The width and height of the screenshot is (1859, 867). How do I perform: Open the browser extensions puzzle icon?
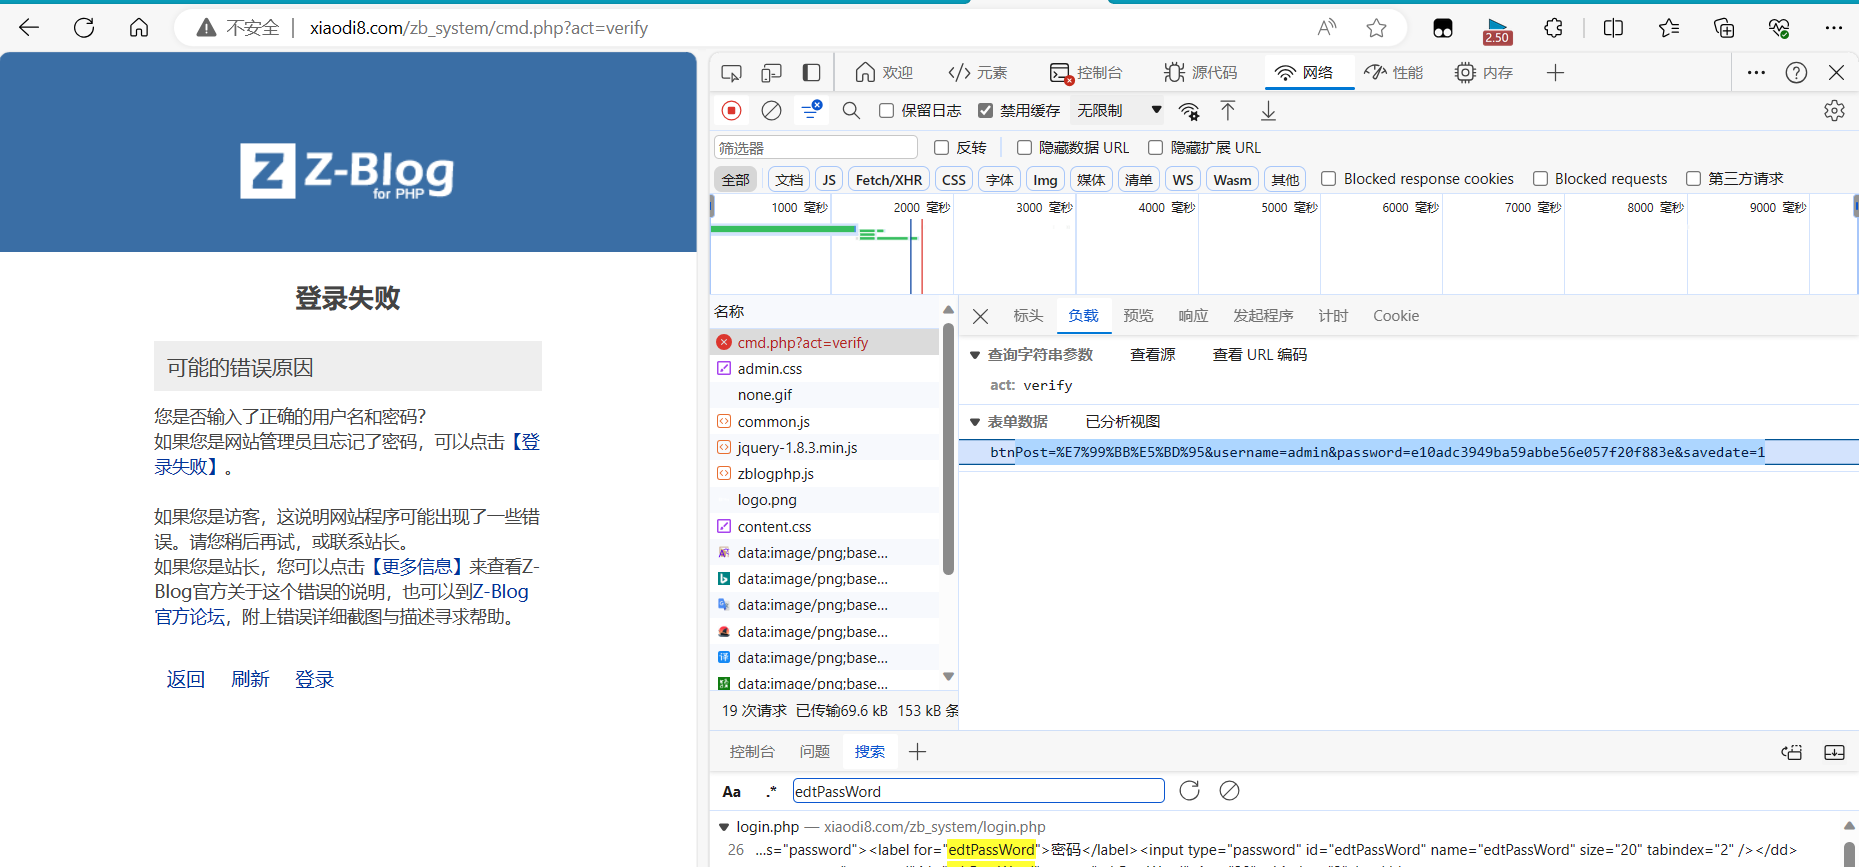(x=1553, y=28)
